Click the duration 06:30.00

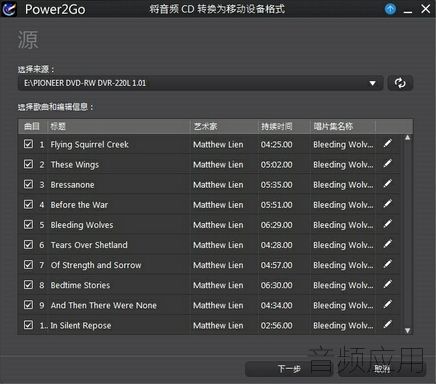[x=276, y=285]
